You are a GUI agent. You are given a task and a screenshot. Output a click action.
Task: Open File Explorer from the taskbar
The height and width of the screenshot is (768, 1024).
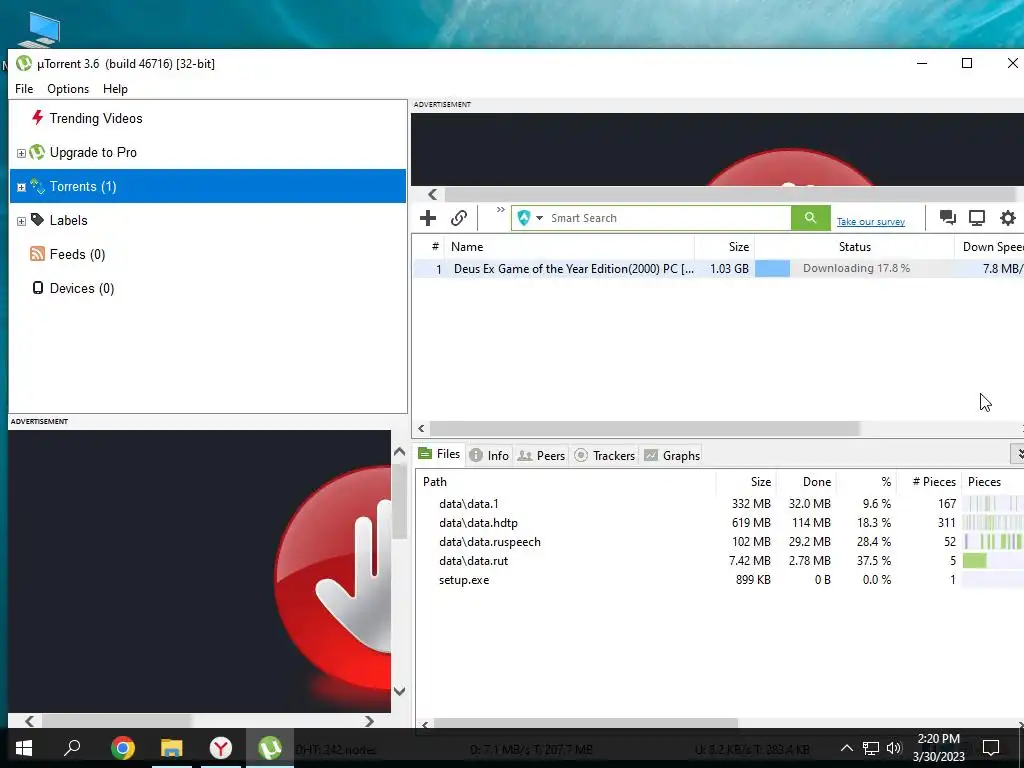[172, 748]
